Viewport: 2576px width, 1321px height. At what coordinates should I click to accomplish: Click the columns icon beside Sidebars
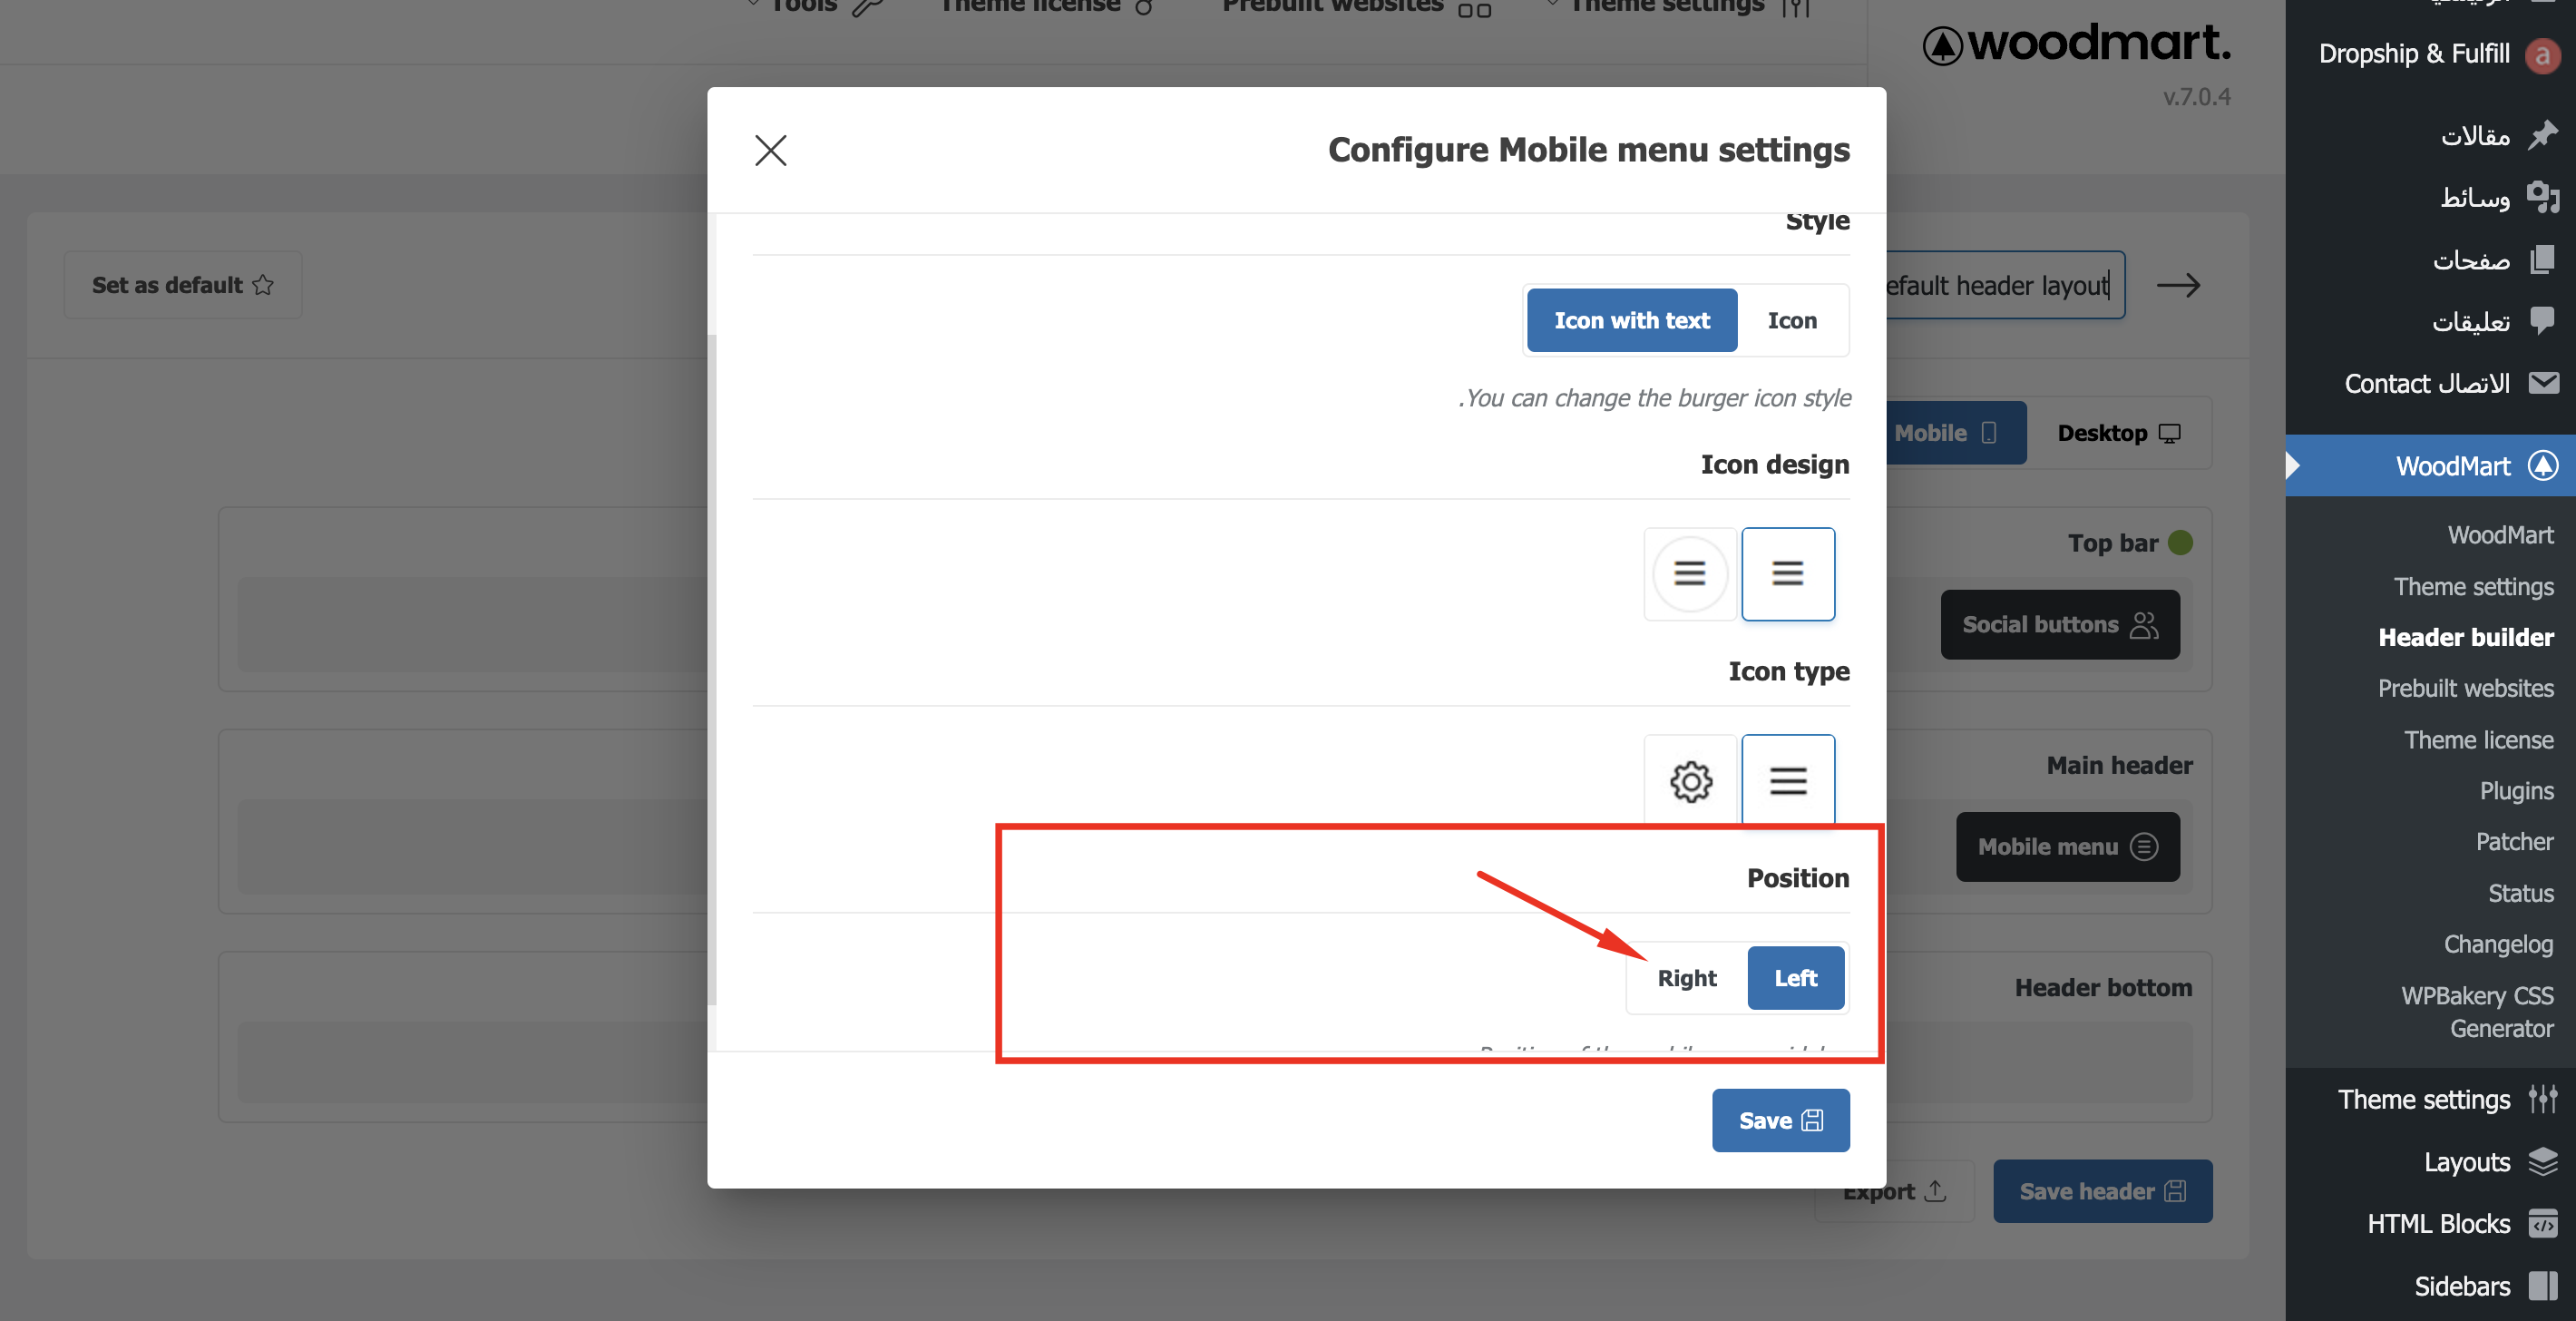[2542, 1286]
